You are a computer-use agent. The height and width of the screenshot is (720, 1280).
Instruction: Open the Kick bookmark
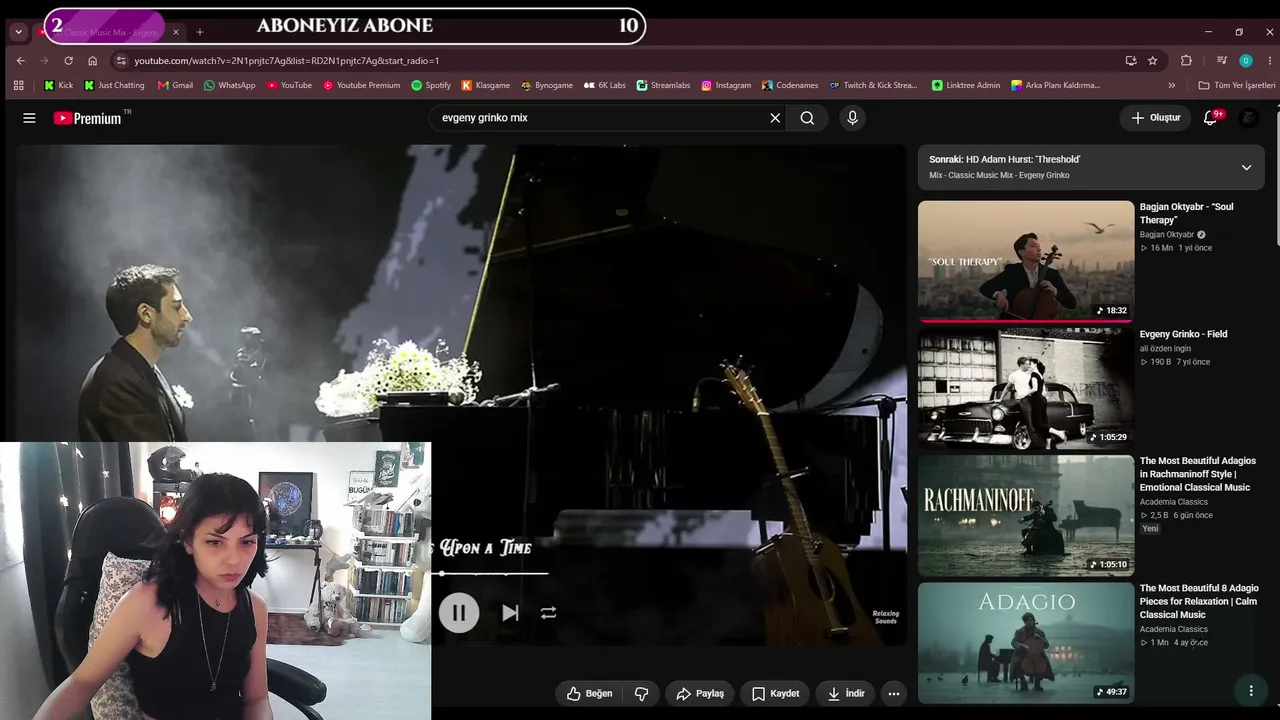click(x=59, y=85)
